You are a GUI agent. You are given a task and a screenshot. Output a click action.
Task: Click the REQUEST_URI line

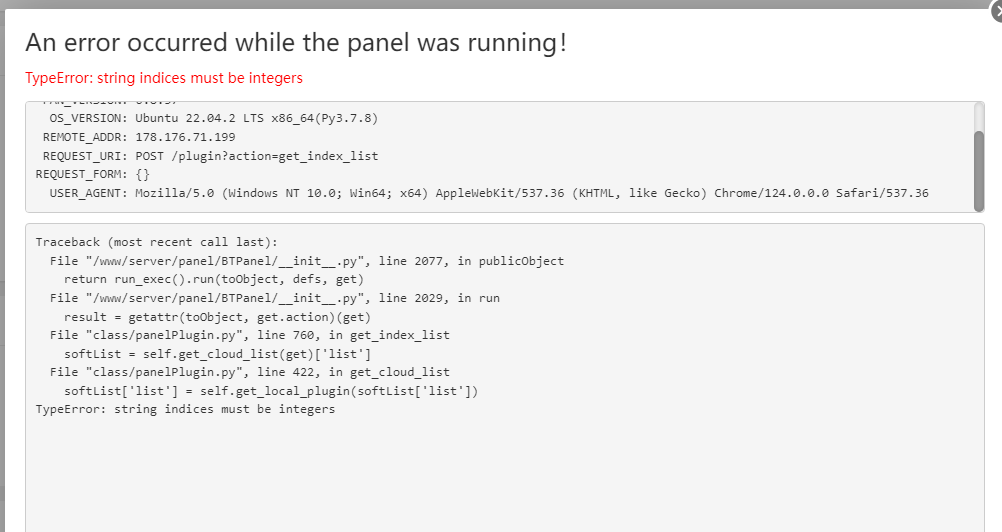(210, 156)
